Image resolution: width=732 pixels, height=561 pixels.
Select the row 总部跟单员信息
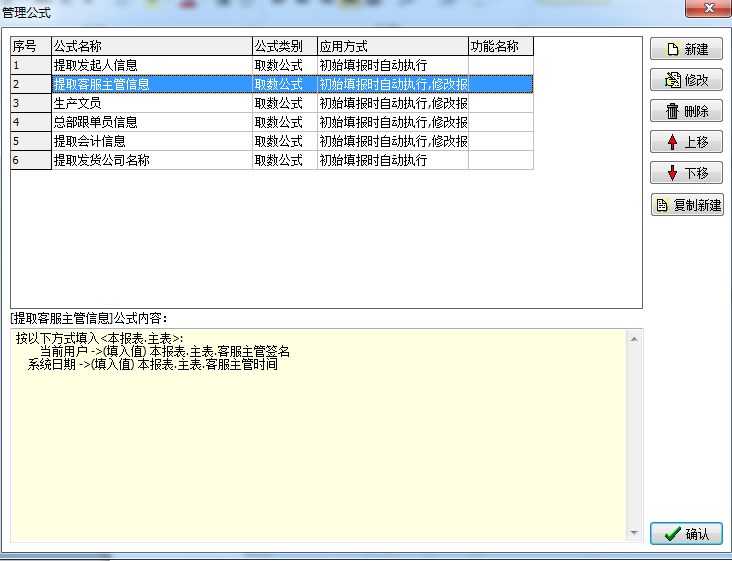(272, 122)
